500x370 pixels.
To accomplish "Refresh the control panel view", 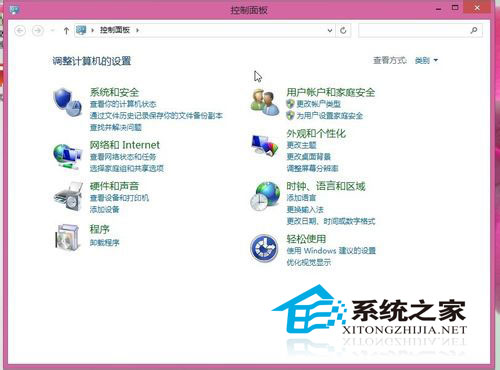I will pyautogui.click(x=343, y=30).
